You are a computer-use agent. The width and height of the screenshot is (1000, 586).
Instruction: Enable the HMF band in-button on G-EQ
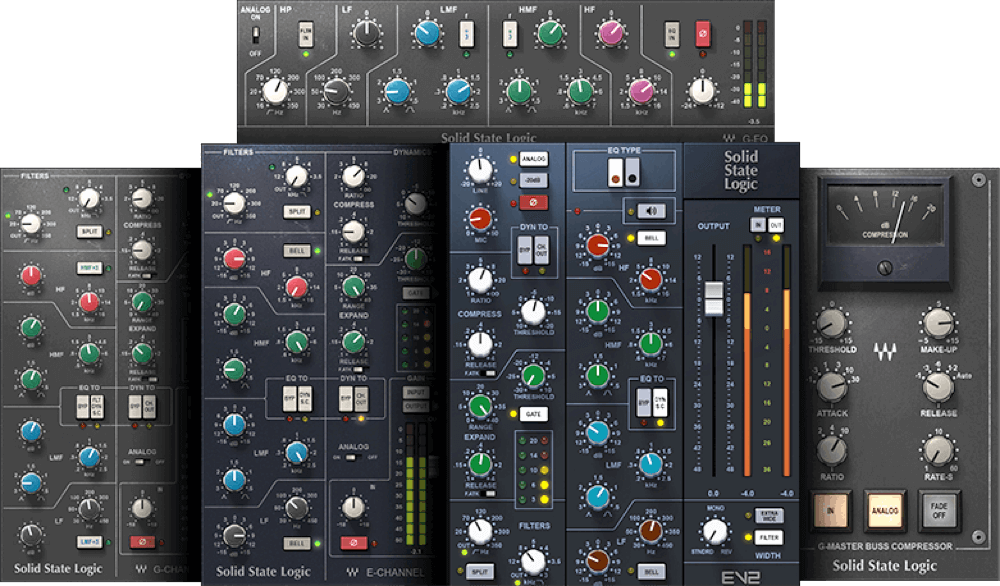click(509, 31)
